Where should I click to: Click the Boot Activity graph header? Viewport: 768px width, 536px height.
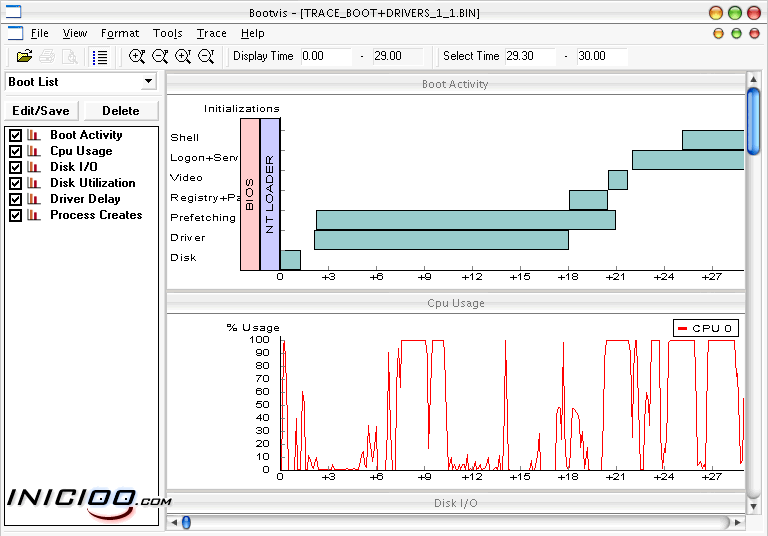[x=456, y=84]
